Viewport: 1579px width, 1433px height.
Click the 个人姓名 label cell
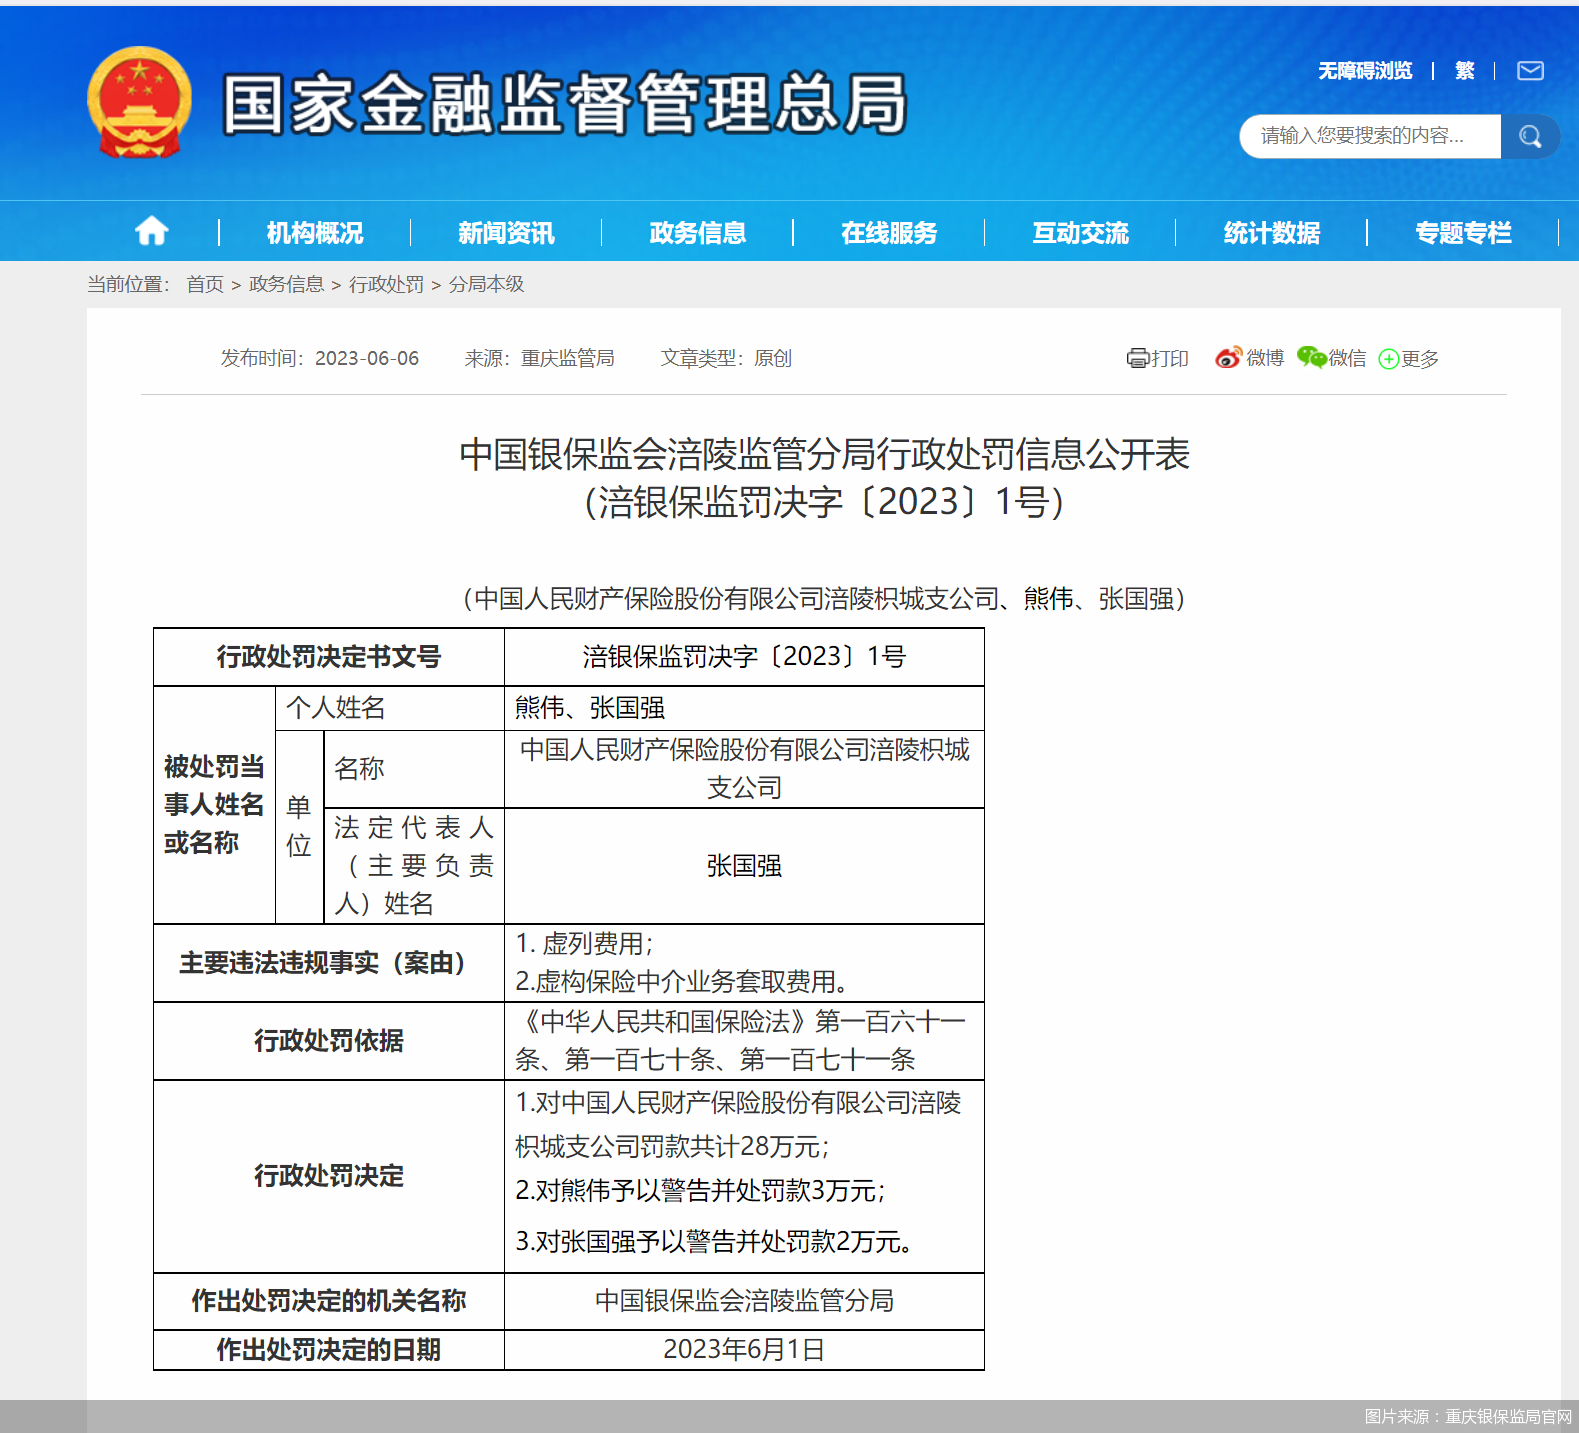point(390,708)
